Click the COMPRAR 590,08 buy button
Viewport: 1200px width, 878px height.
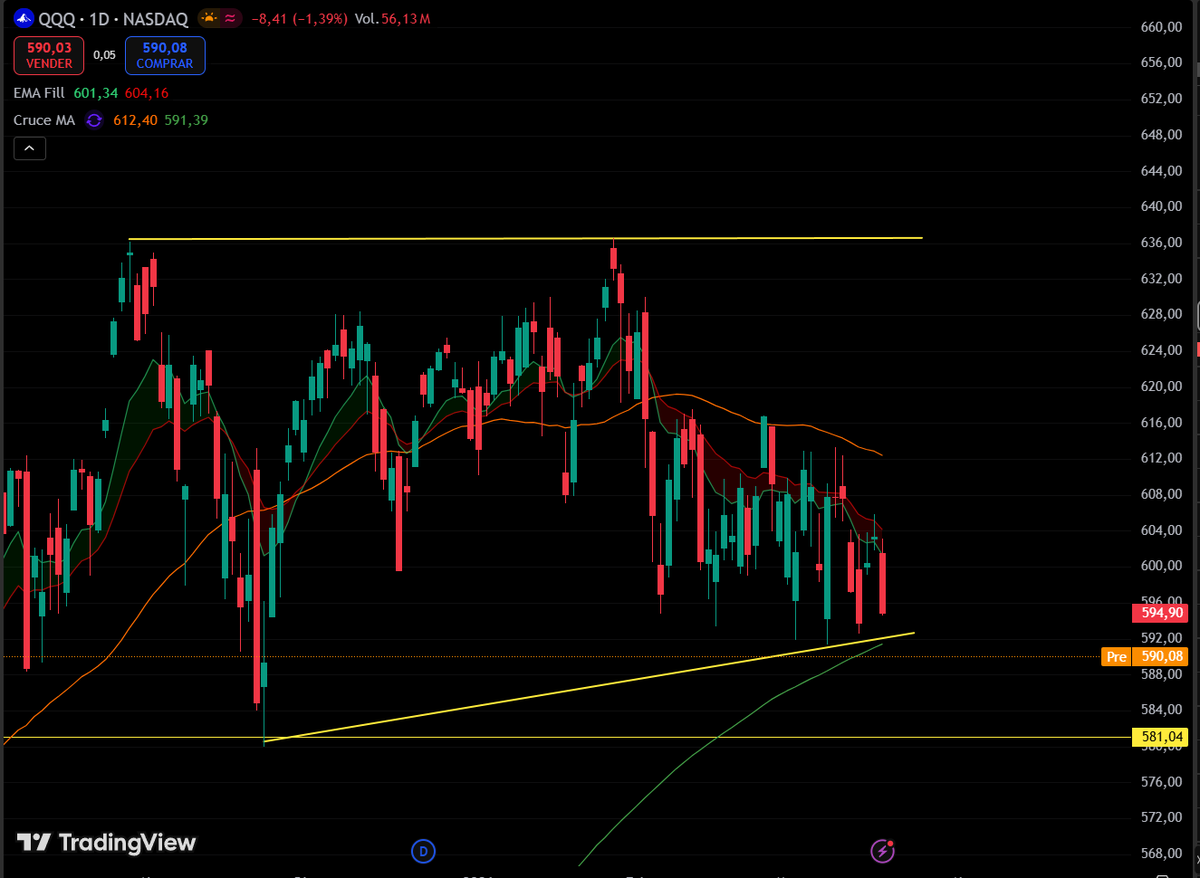click(x=165, y=55)
